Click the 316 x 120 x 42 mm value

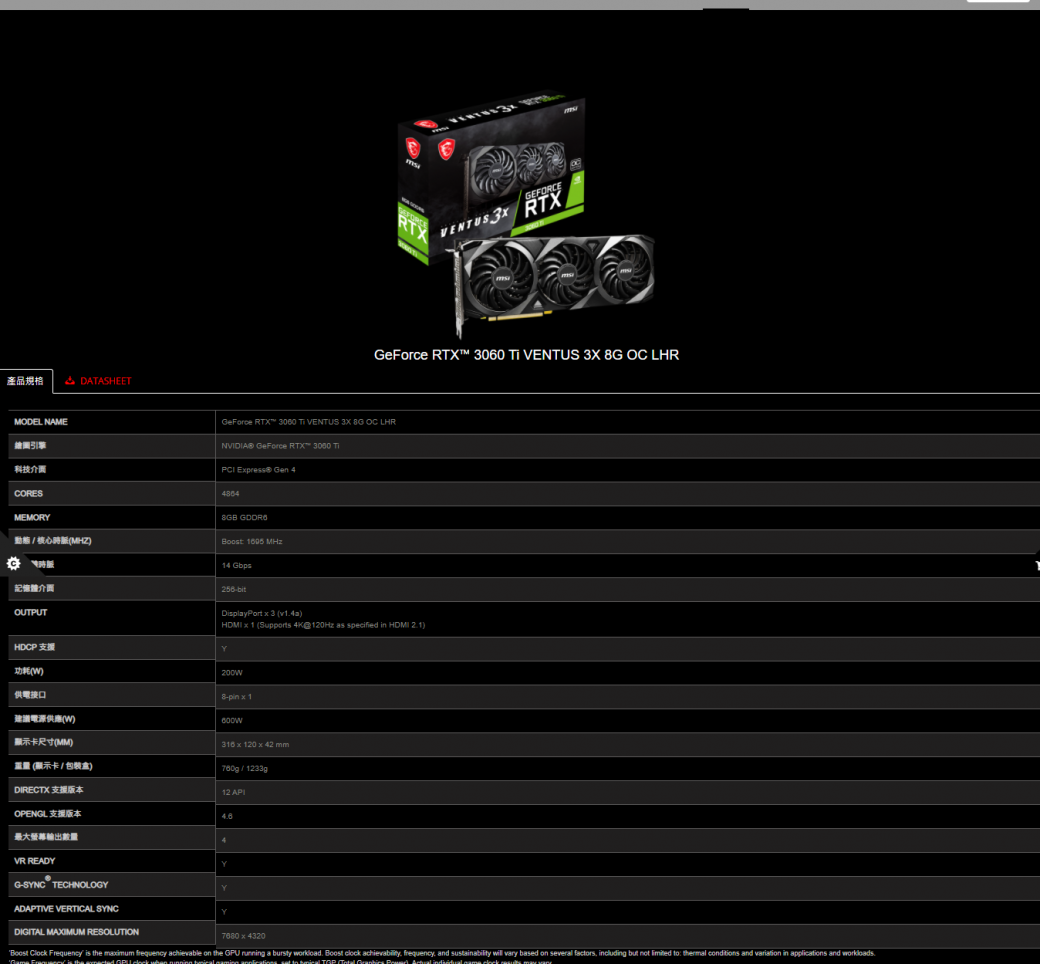pos(255,744)
